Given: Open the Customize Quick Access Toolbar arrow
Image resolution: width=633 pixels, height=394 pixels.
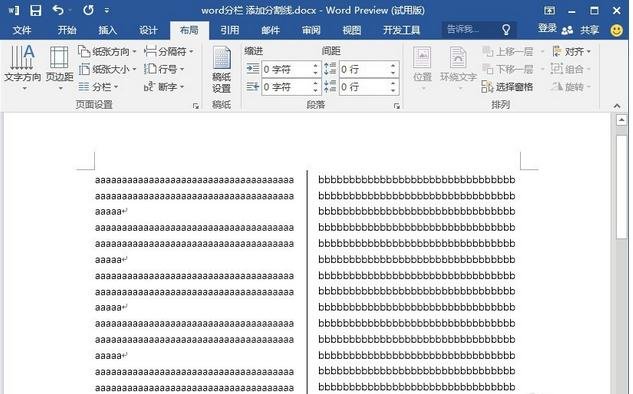Looking at the screenshot, I should point(107,11).
